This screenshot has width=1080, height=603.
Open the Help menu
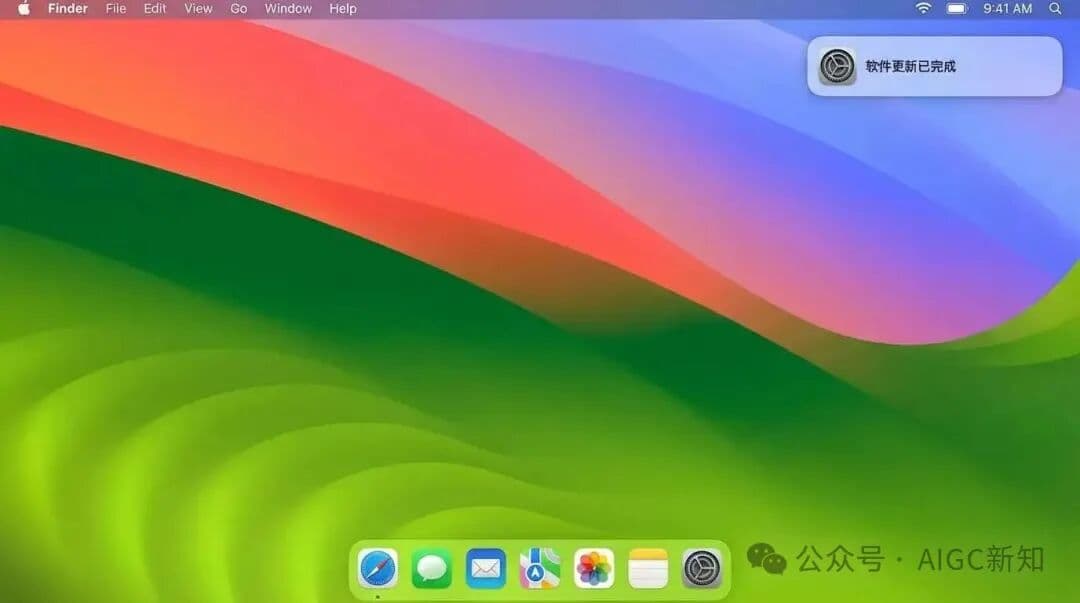click(x=342, y=8)
